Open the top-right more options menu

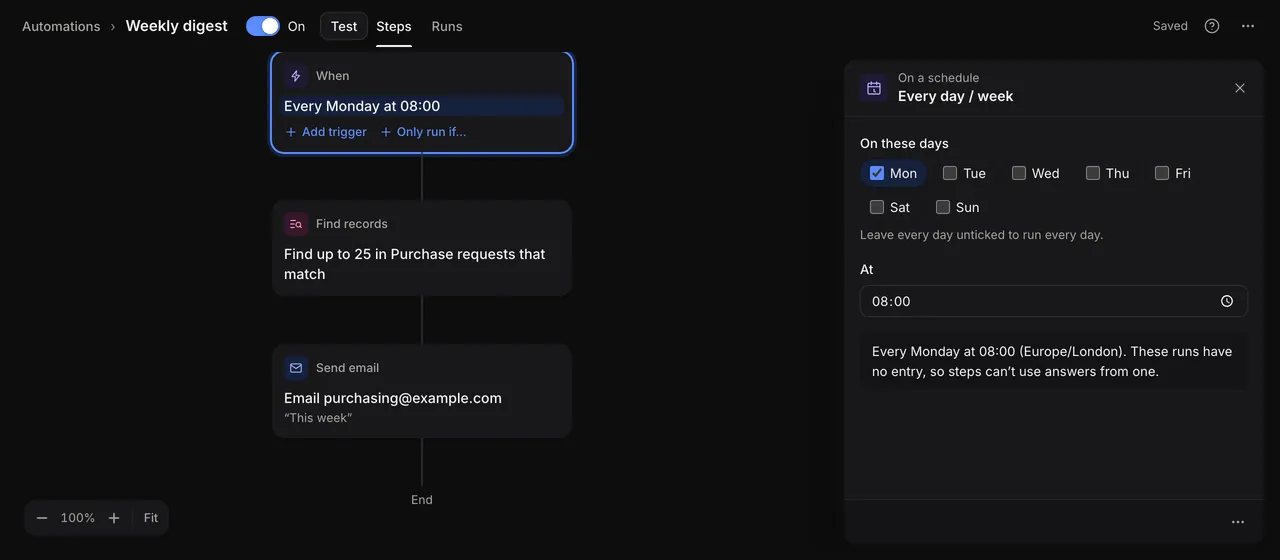point(1248,26)
